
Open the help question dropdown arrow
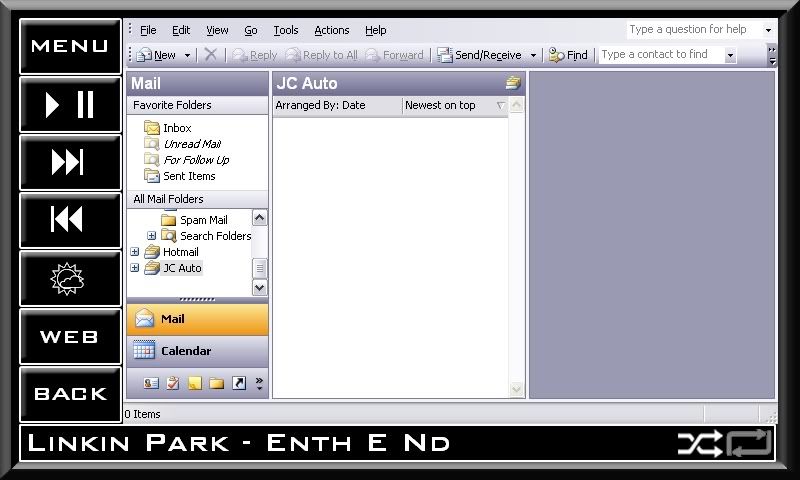pos(768,30)
